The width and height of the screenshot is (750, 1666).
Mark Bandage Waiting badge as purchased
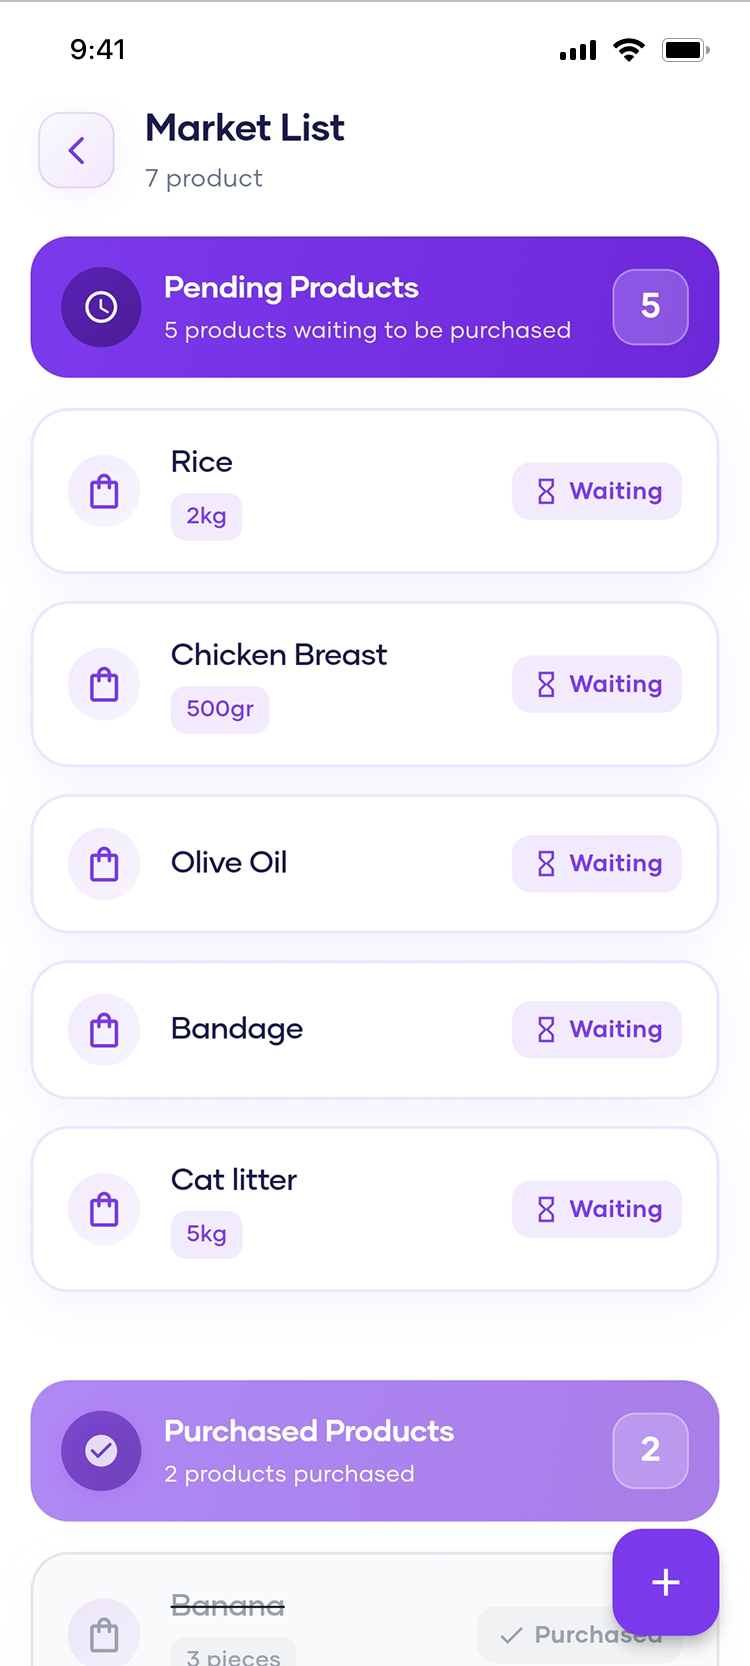[597, 1029]
